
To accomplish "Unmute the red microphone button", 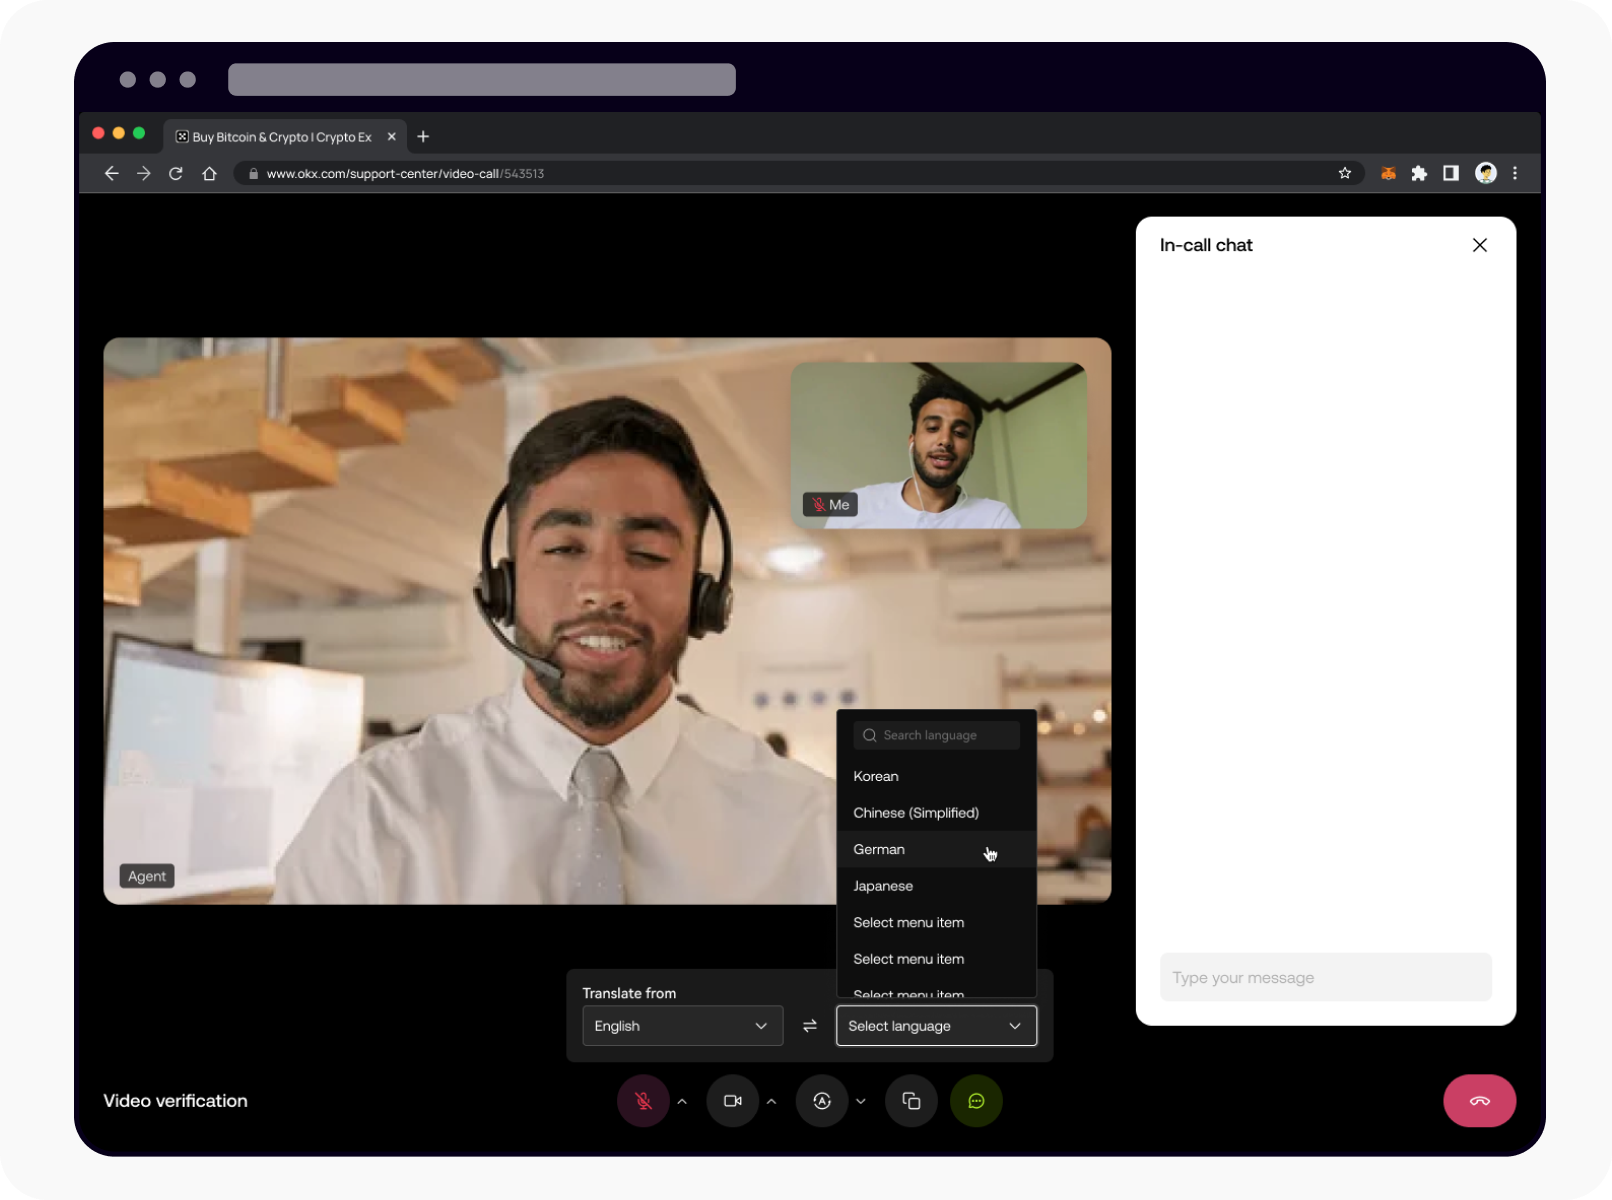I will [643, 1100].
